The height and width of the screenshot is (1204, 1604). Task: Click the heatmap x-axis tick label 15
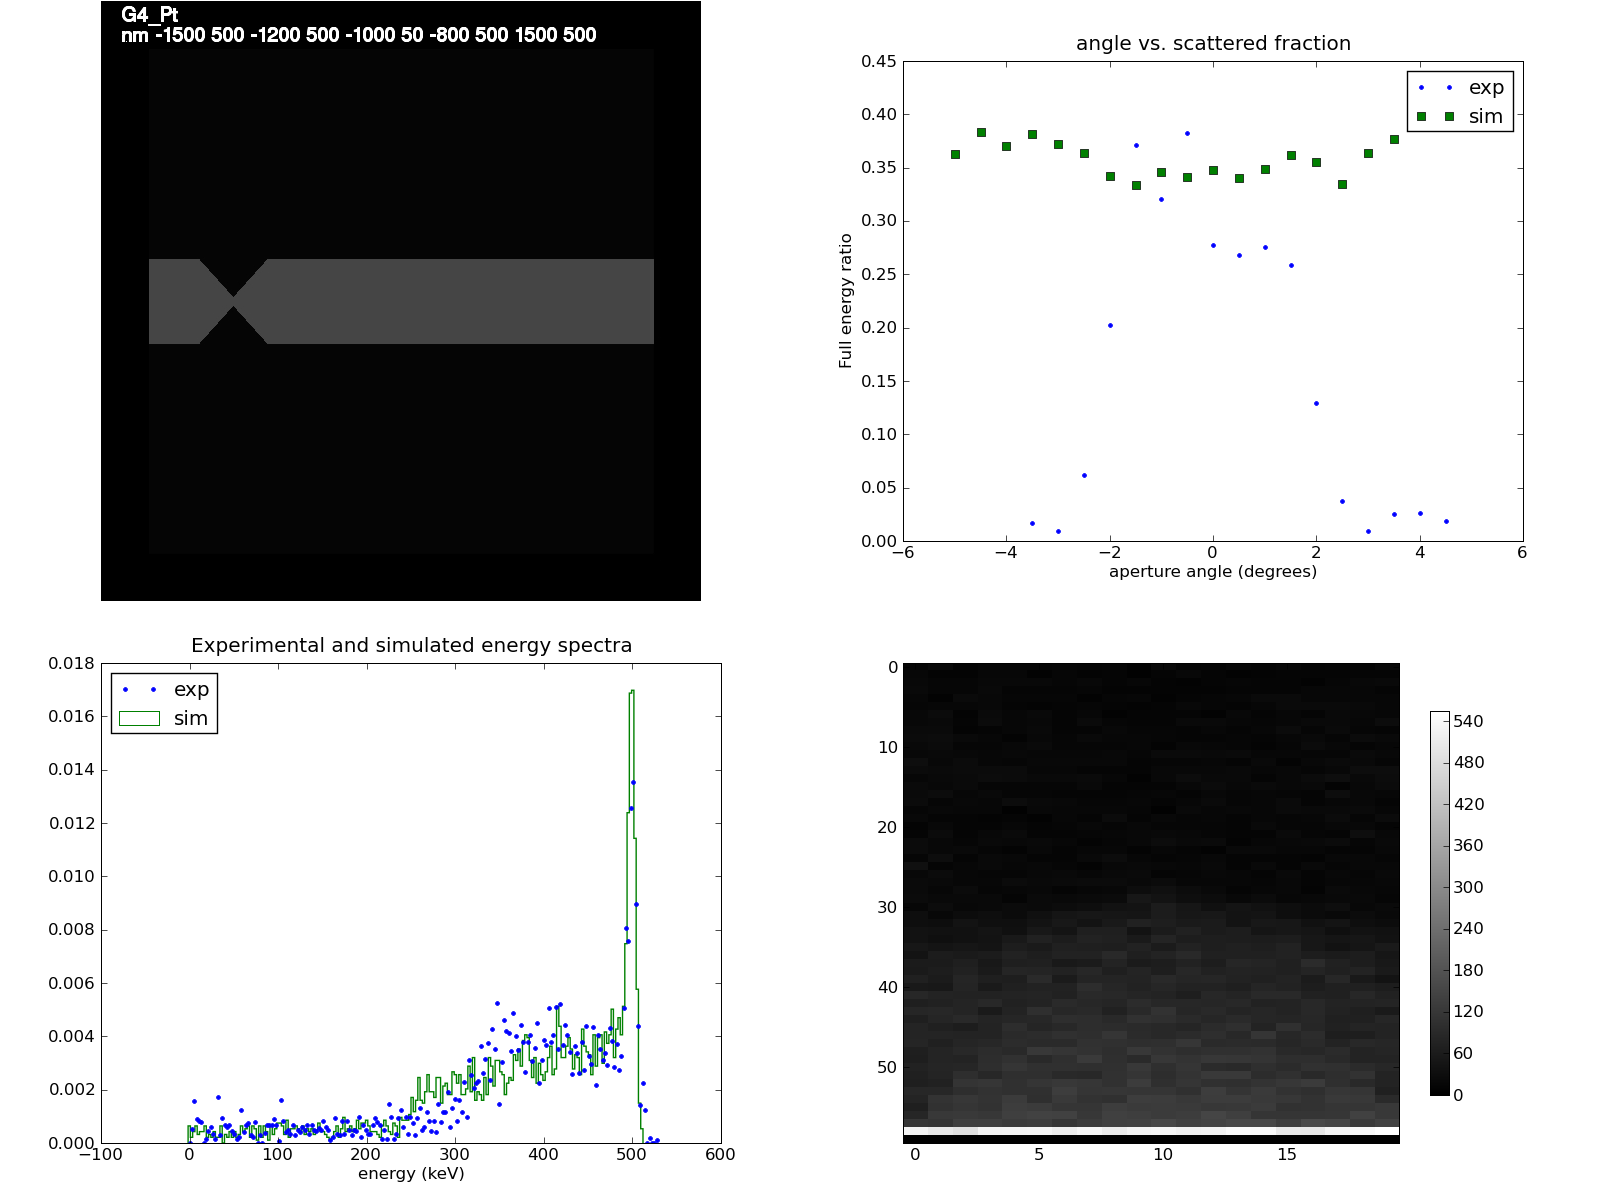click(x=1286, y=1154)
